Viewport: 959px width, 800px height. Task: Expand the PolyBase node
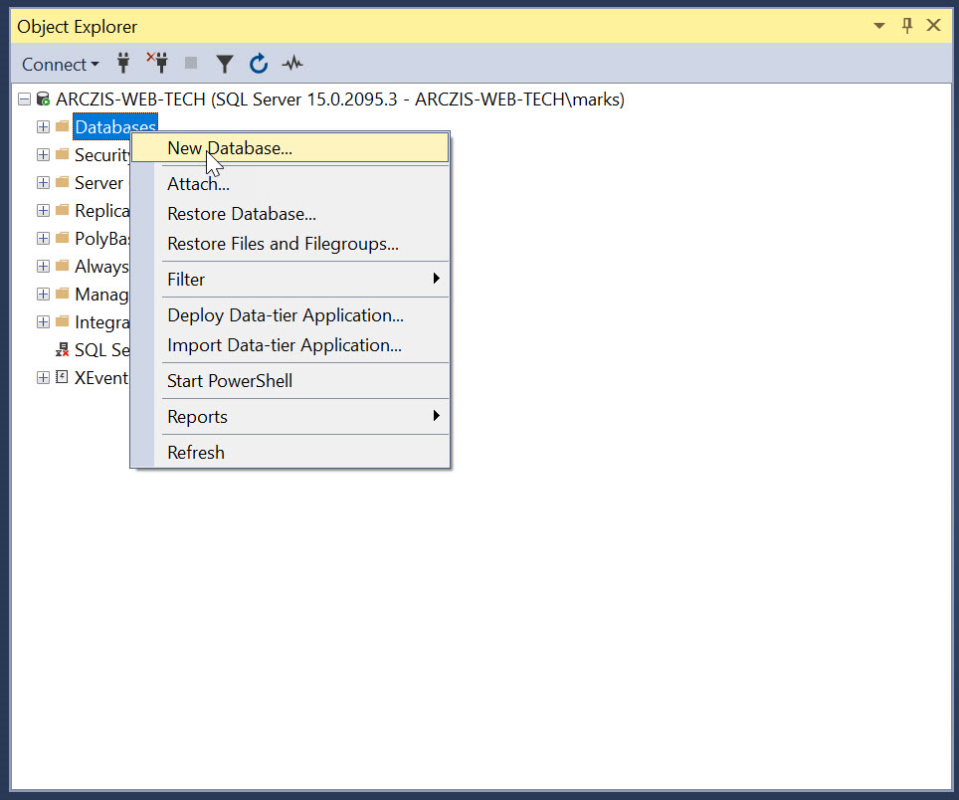[43, 239]
